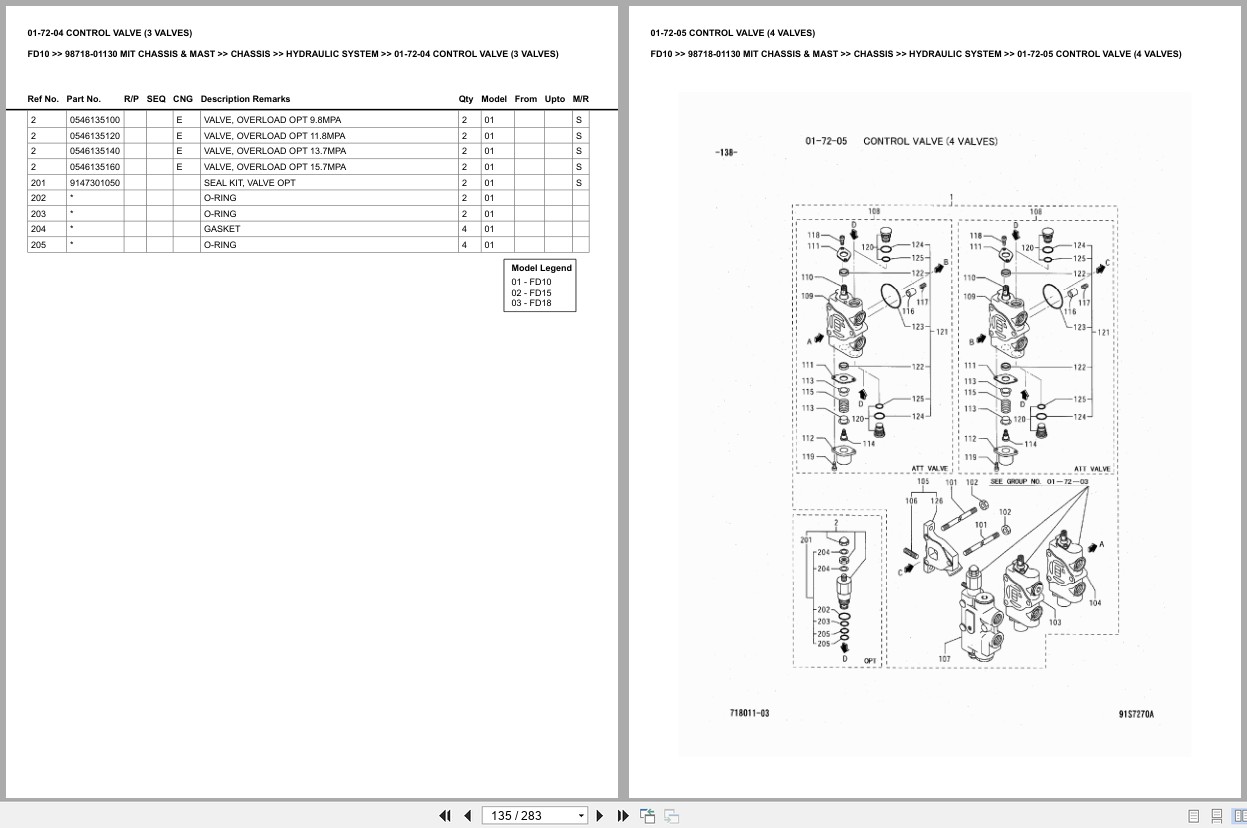
Task: Click the greyed-out next view icon
Action: [672, 815]
